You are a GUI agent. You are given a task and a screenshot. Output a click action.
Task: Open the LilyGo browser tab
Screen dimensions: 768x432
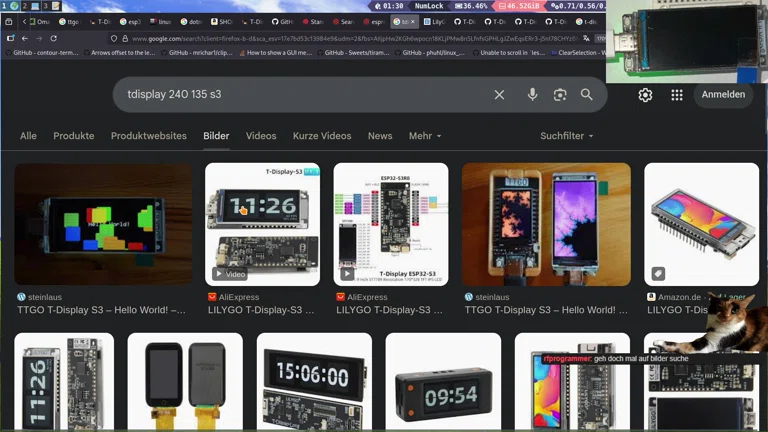[434, 22]
